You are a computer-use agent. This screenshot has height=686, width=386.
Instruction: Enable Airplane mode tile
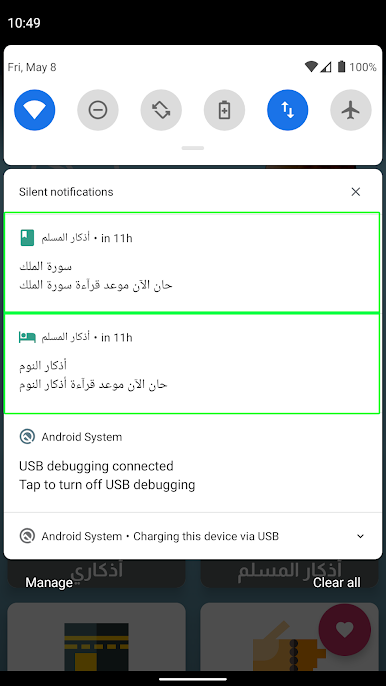click(351, 110)
